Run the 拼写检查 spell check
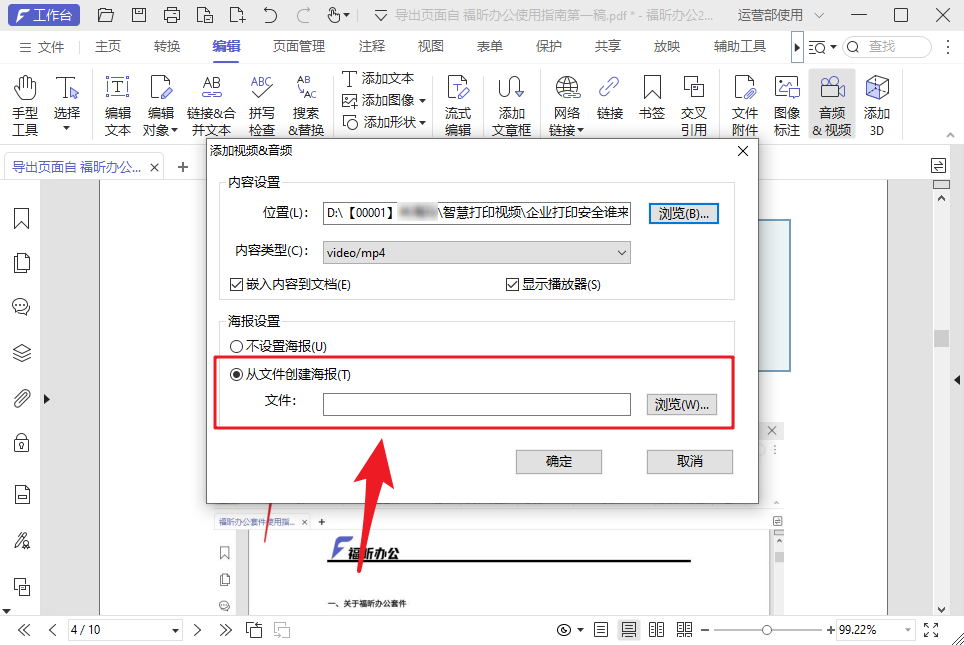 pyautogui.click(x=260, y=103)
